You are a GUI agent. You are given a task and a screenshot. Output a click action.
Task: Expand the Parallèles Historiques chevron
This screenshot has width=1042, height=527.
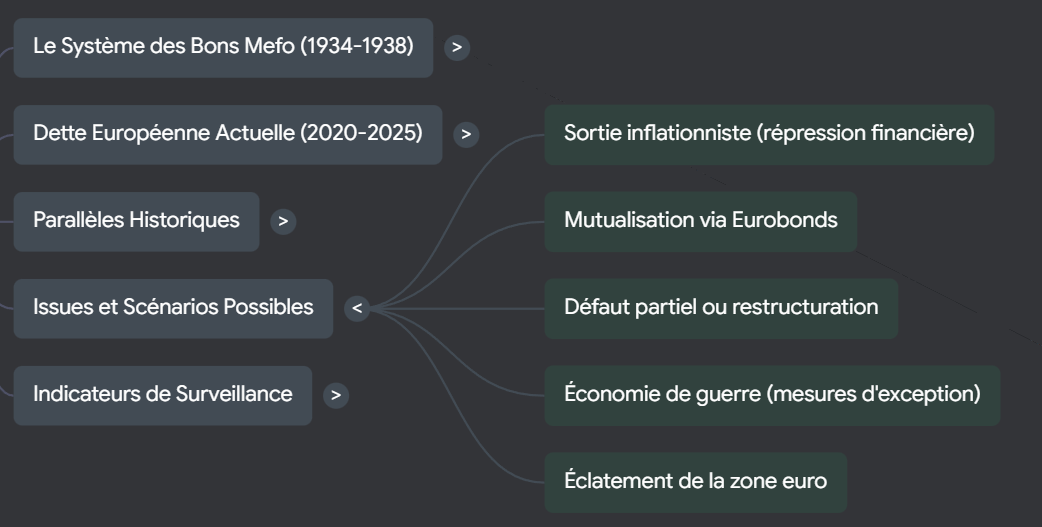click(284, 221)
